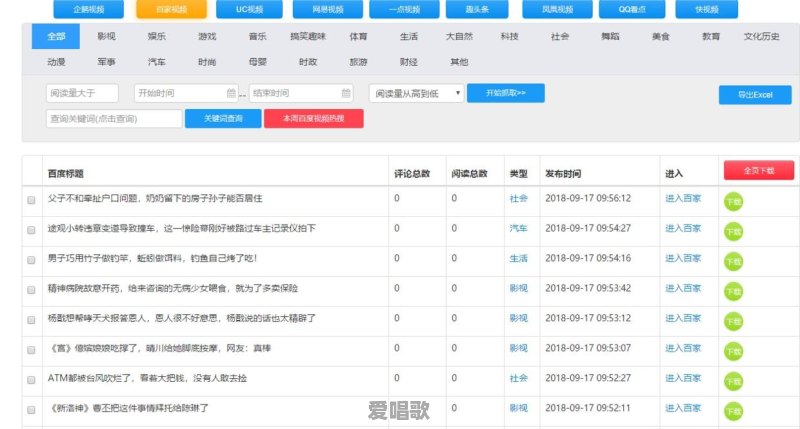Click the 导出Excel button

point(755,95)
